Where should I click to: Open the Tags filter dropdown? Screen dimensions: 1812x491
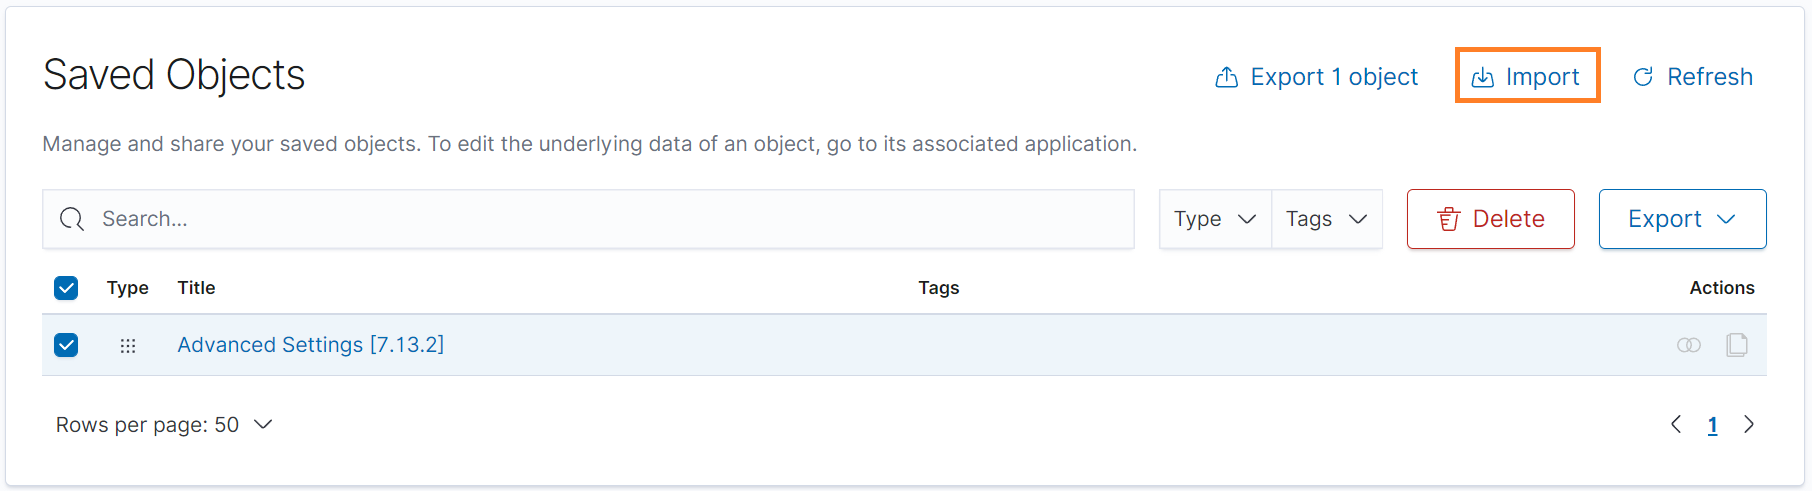(x=1326, y=219)
